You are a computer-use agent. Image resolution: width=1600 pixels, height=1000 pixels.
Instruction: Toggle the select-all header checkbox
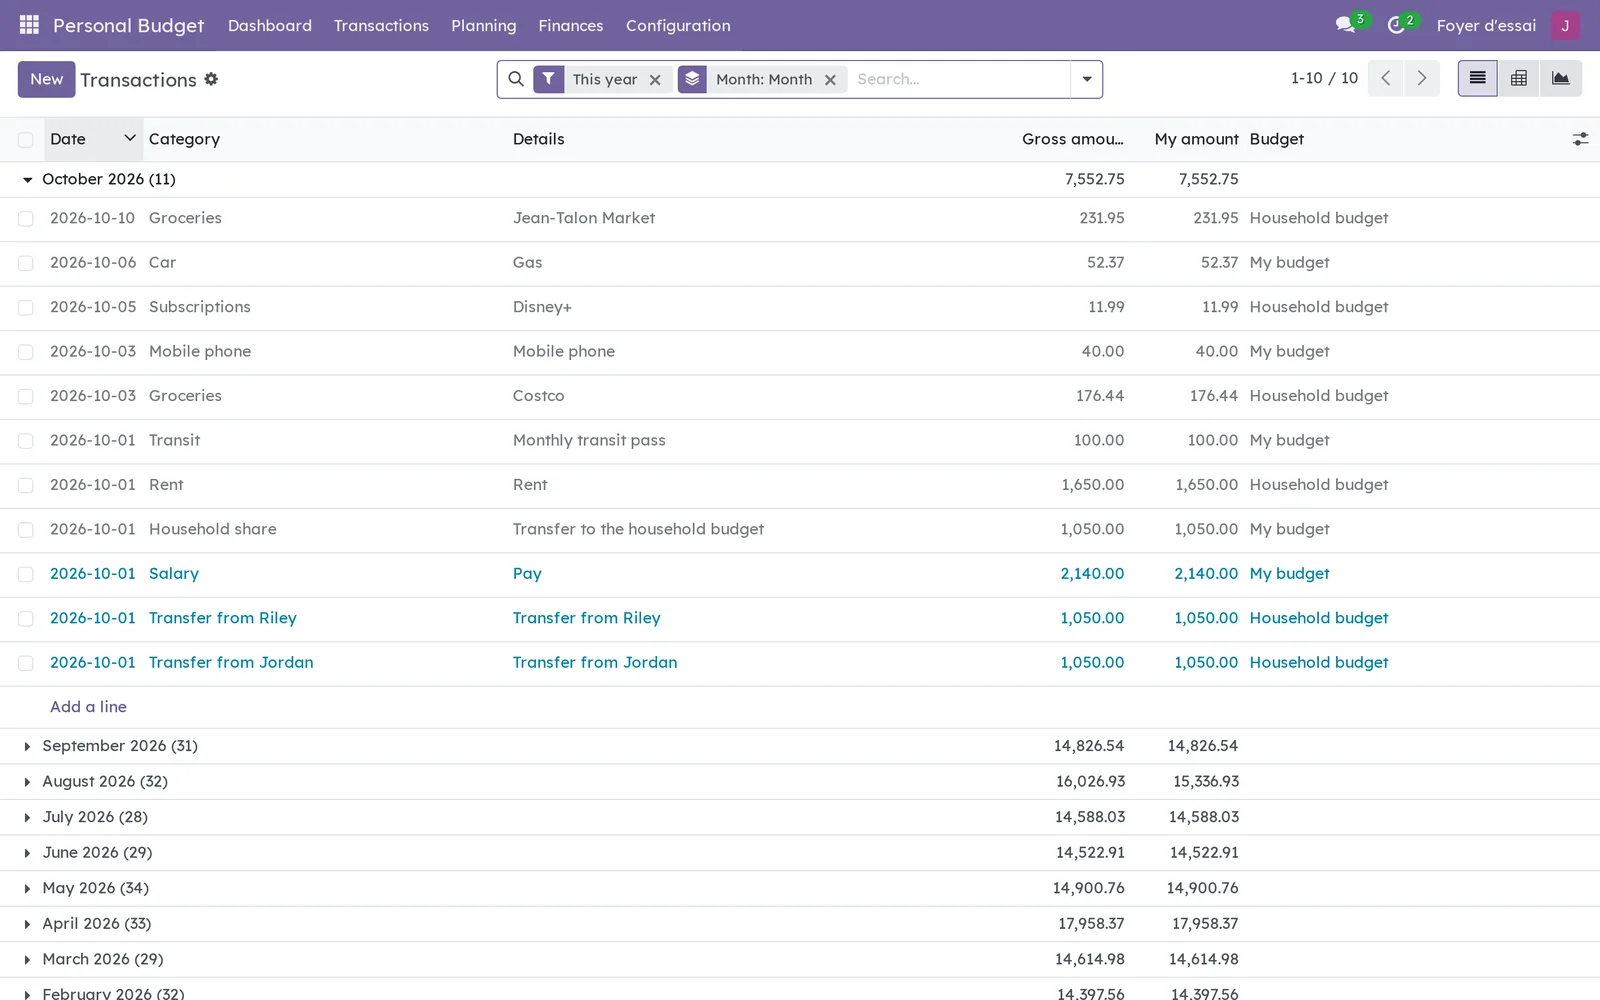point(26,140)
